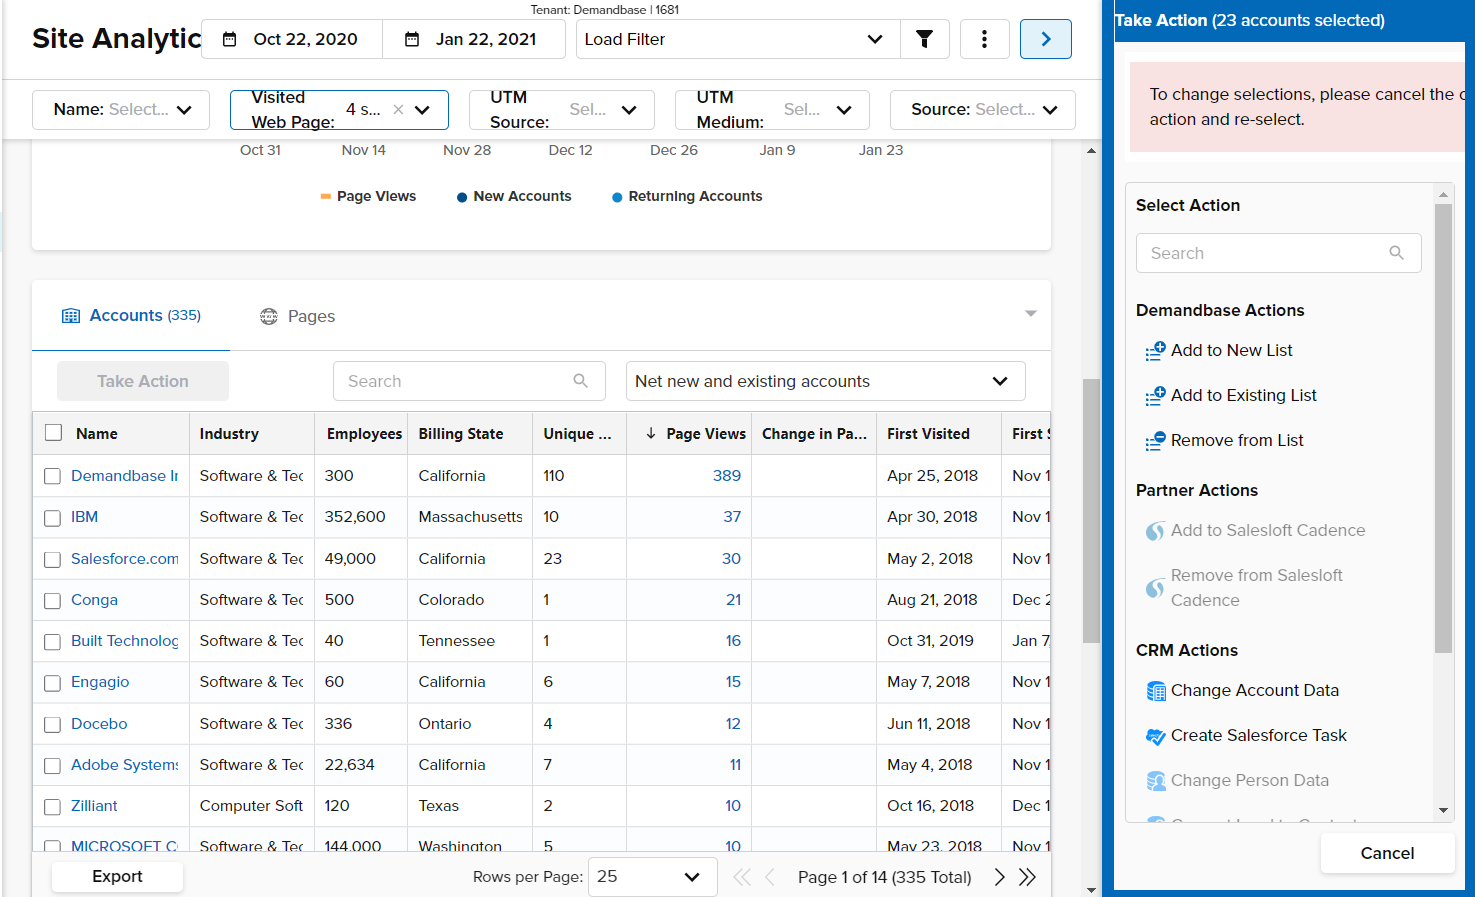Click the Create Salesforce Task icon
The width and height of the screenshot is (1475, 897).
point(1156,736)
